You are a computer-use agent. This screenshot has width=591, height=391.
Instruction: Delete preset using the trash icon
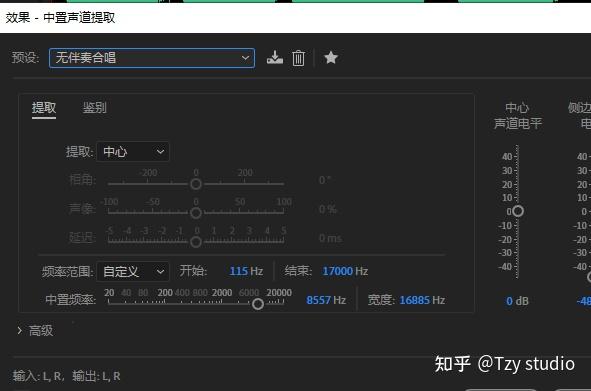[x=298, y=58]
